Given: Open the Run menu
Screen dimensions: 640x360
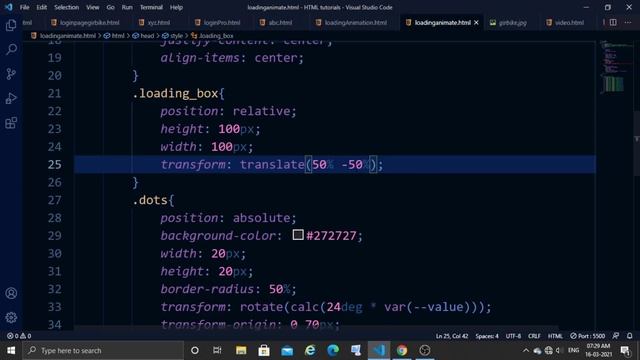Looking at the screenshot, I should coord(127,7).
